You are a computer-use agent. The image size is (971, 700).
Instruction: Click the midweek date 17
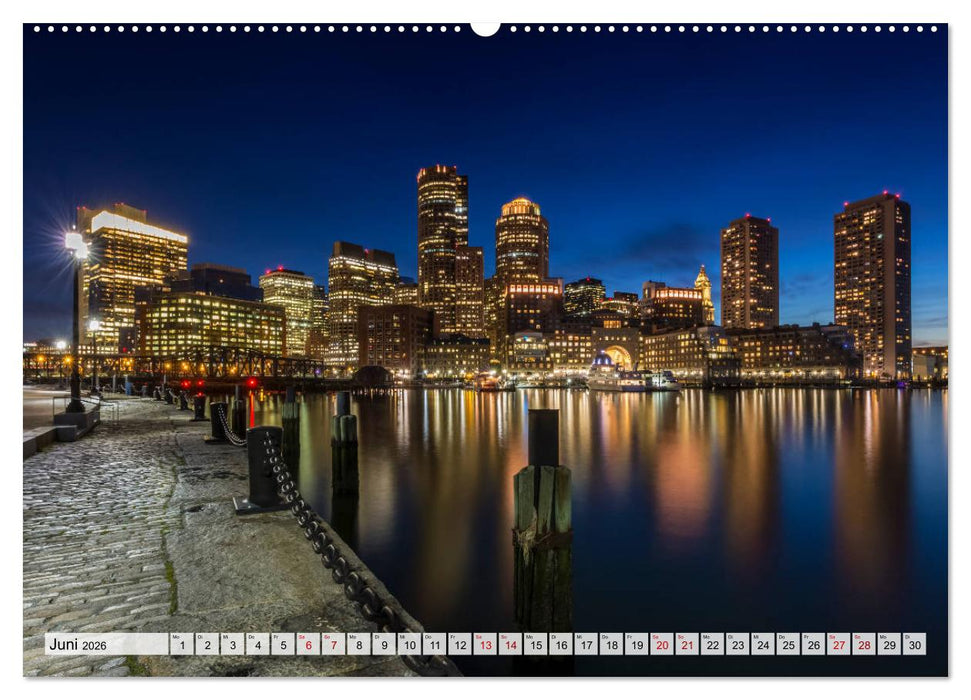click(x=588, y=647)
